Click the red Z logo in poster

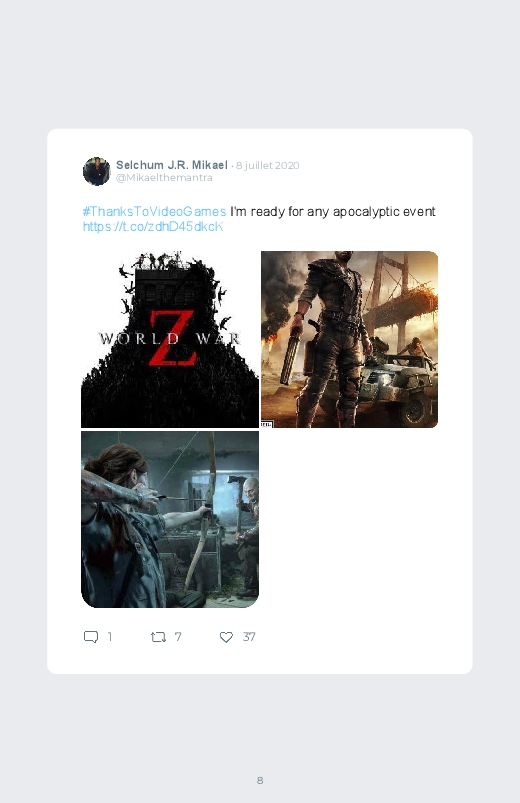(172, 337)
